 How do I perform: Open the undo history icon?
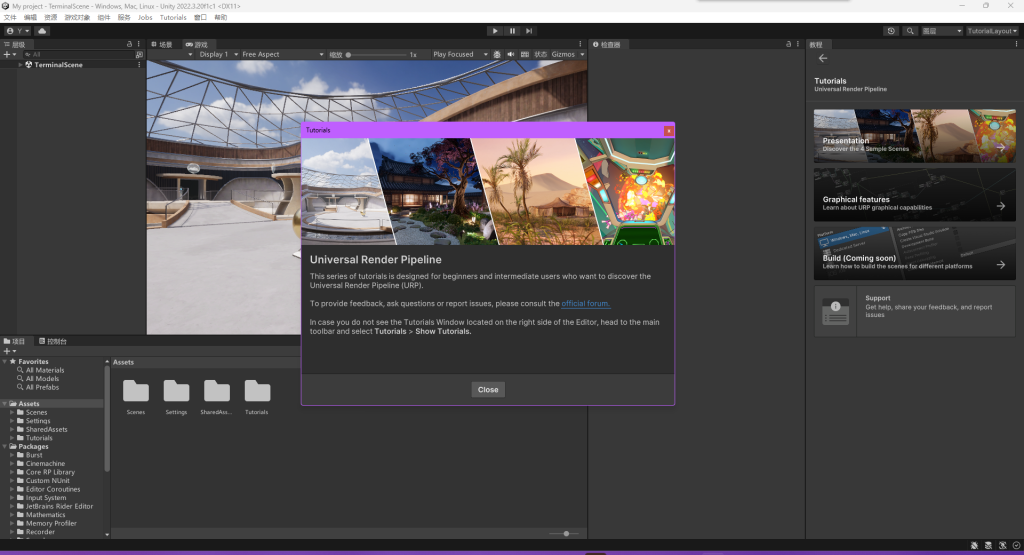tap(891, 31)
